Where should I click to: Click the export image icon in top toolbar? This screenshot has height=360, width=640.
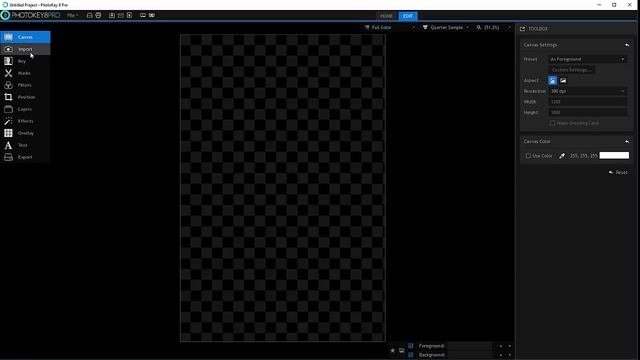coord(112,16)
